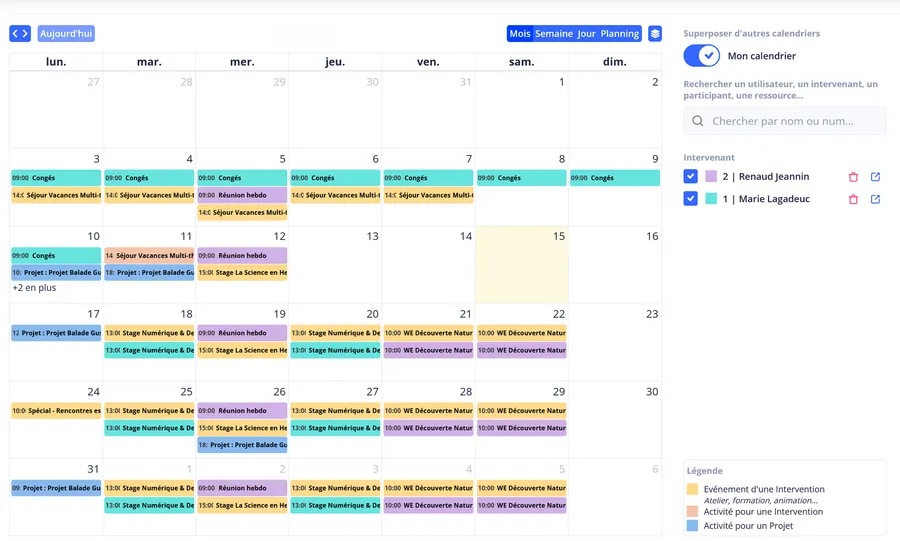Expand '+2 en plus' on day 10
This screenshot has width=900, height=541.
pyautogui.click(x=34, y=288)
